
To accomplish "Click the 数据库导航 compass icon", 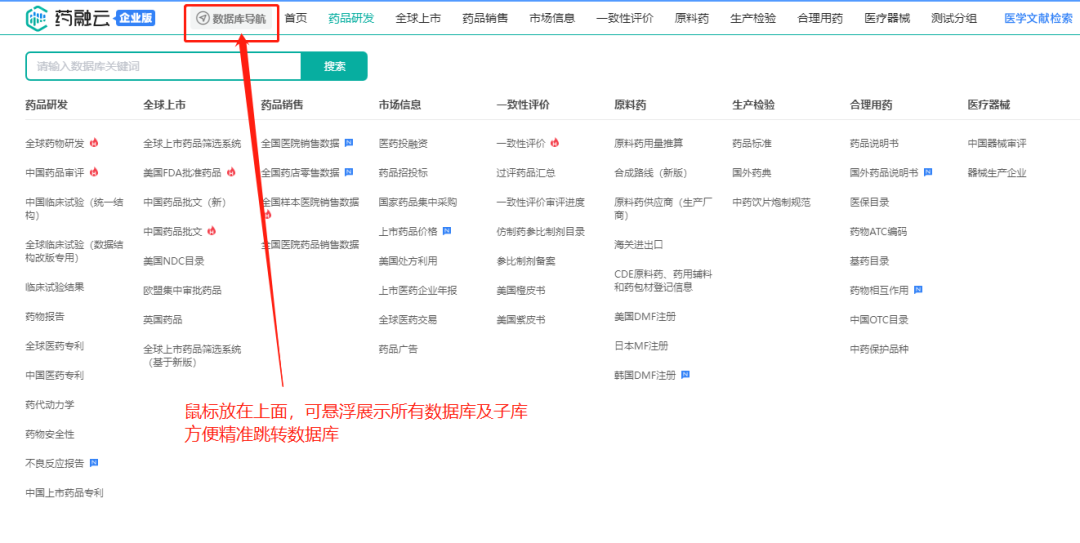I will pos(202,18).
